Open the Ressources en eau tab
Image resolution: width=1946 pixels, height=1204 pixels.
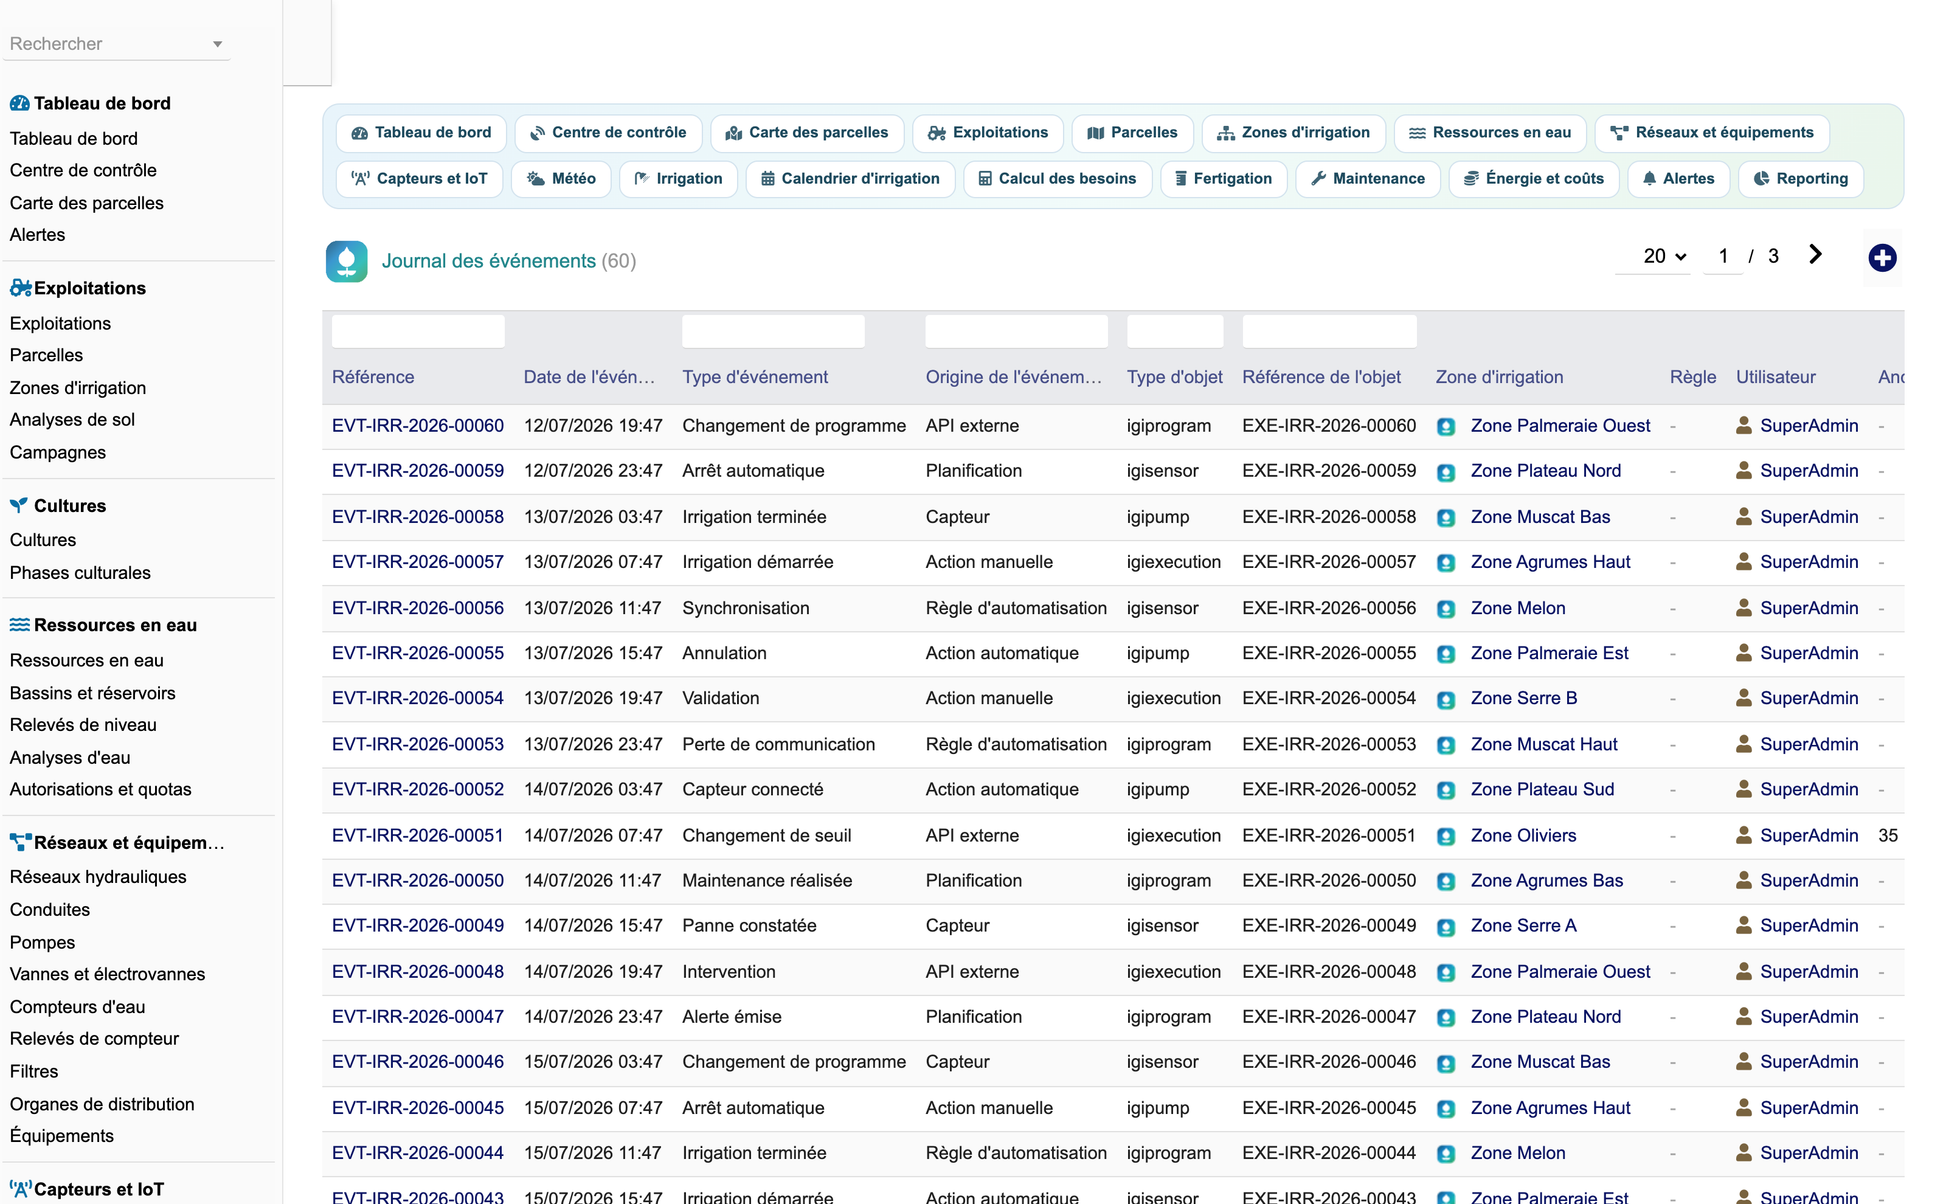click(x=1490, y=133)
